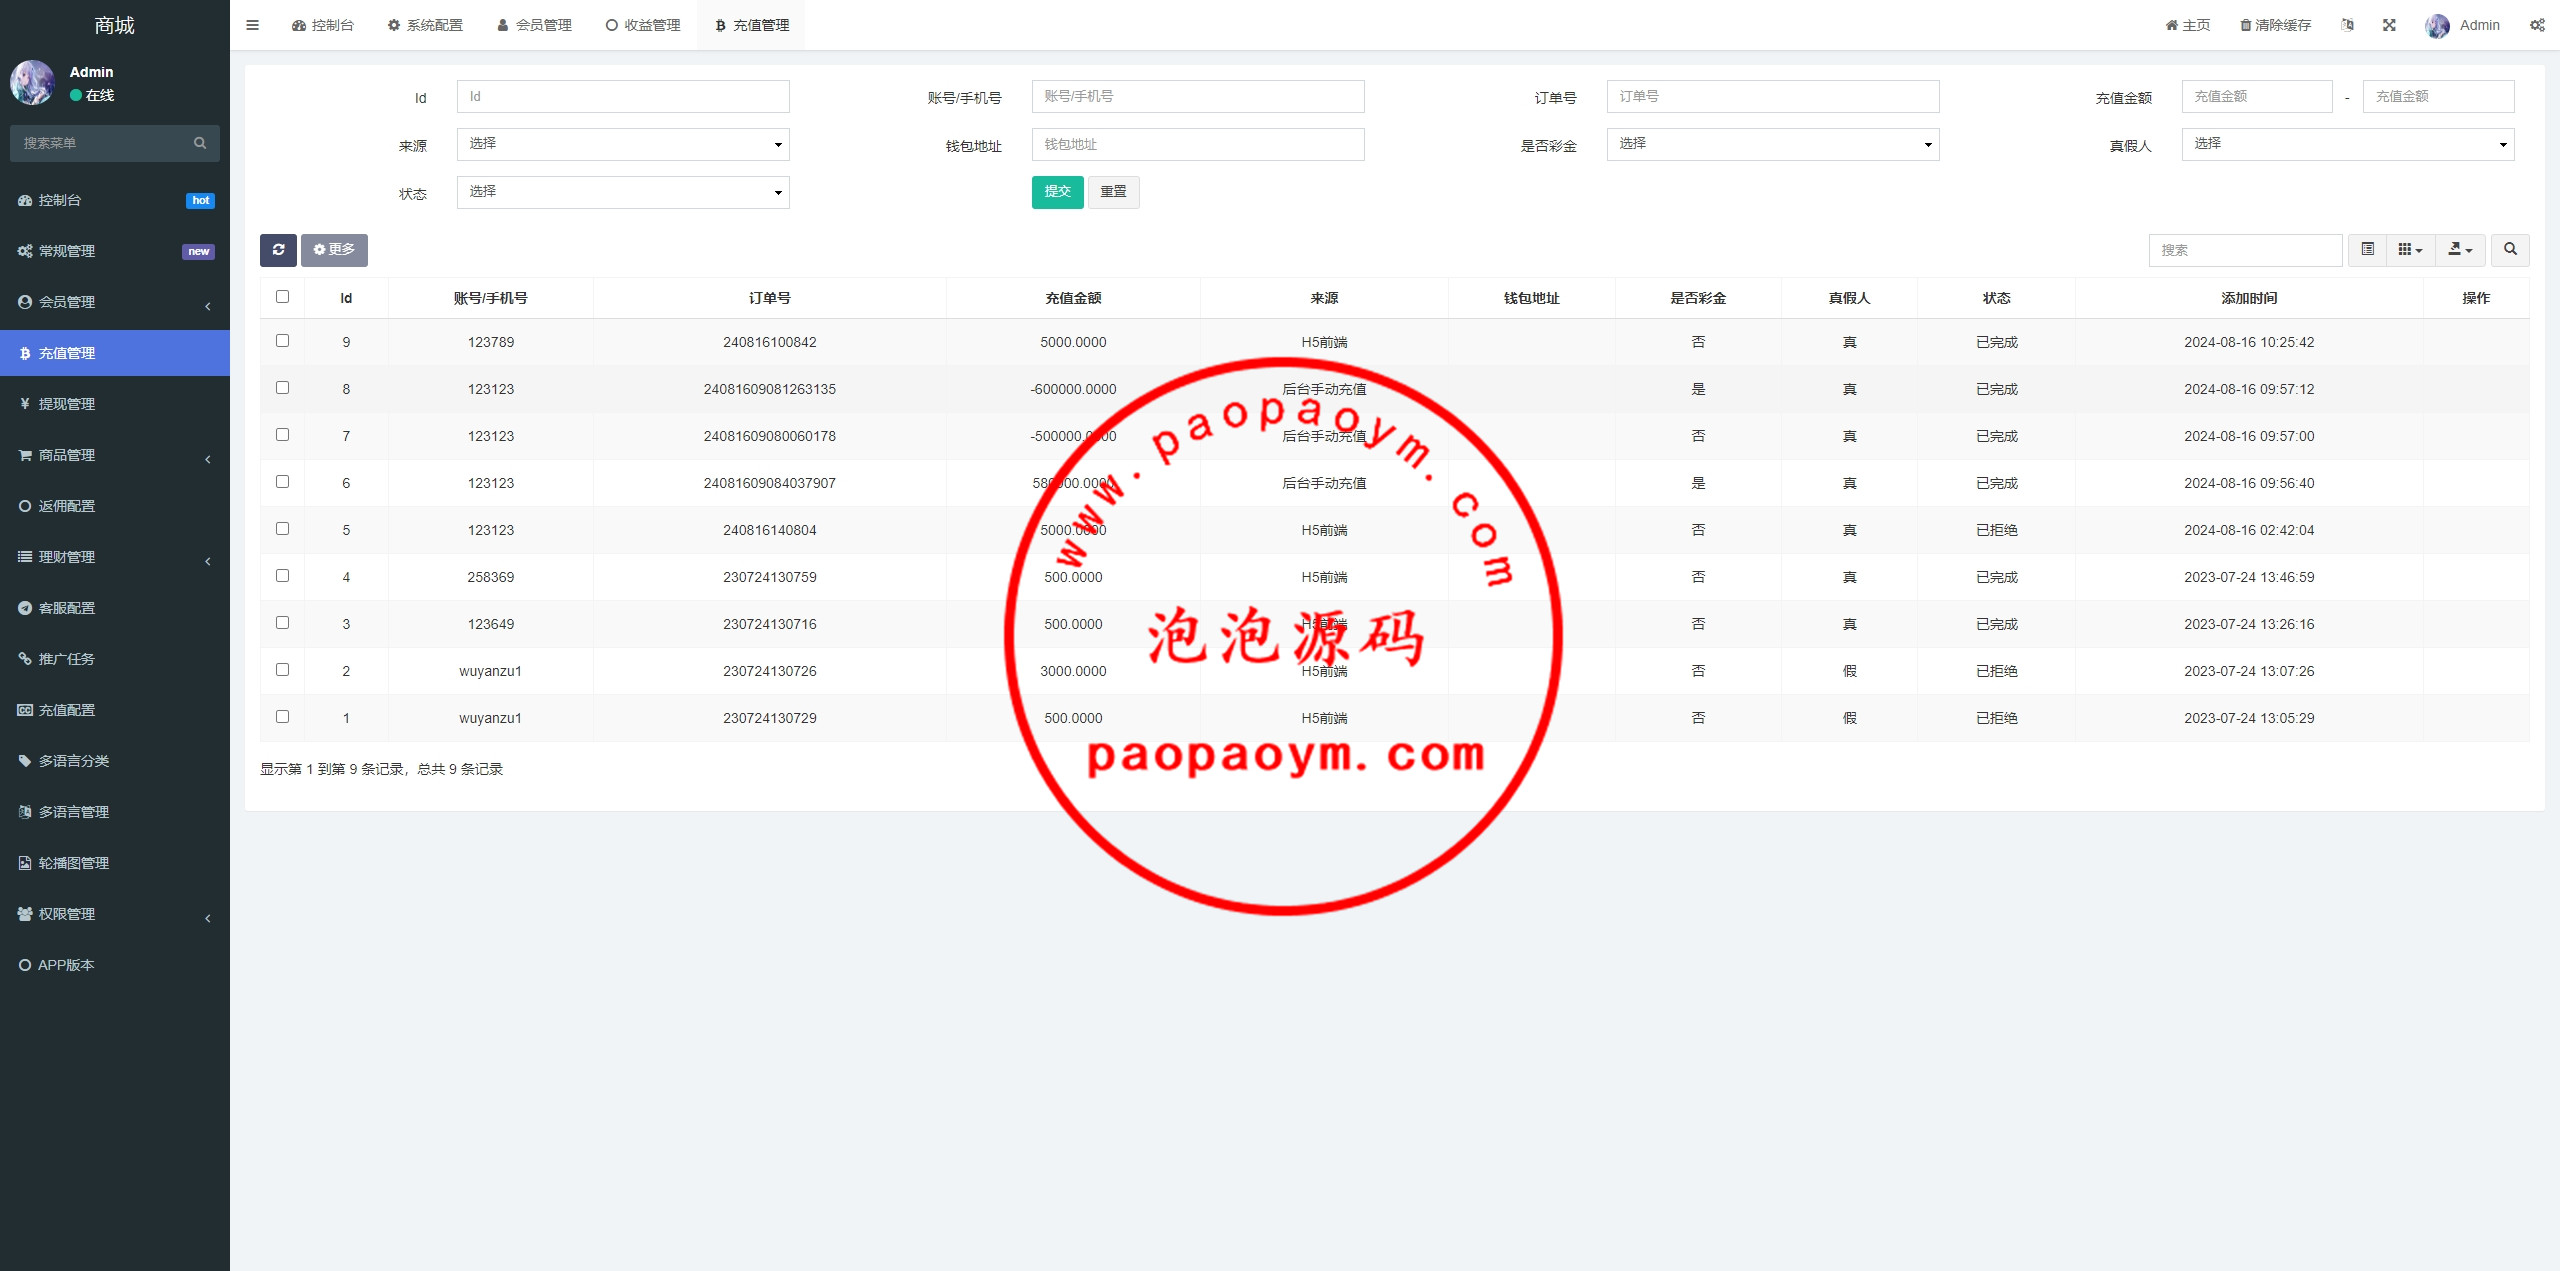Viewport: 2560px width, 1271px height.
Task: Open 提现管理 in the sidebar
Action: (67, 404)
